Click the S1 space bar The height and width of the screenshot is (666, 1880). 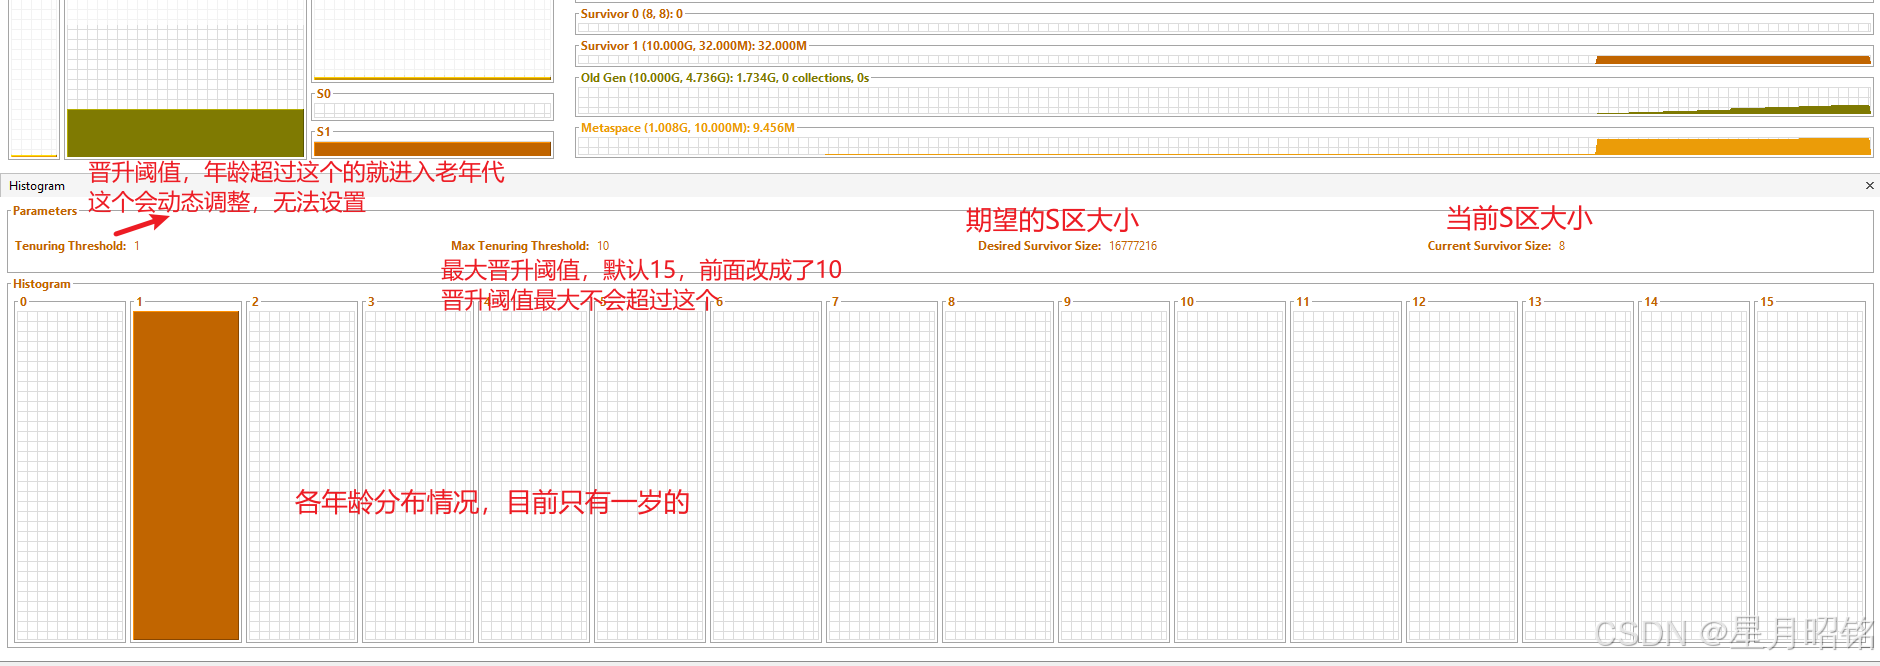[x=432, y=148]
